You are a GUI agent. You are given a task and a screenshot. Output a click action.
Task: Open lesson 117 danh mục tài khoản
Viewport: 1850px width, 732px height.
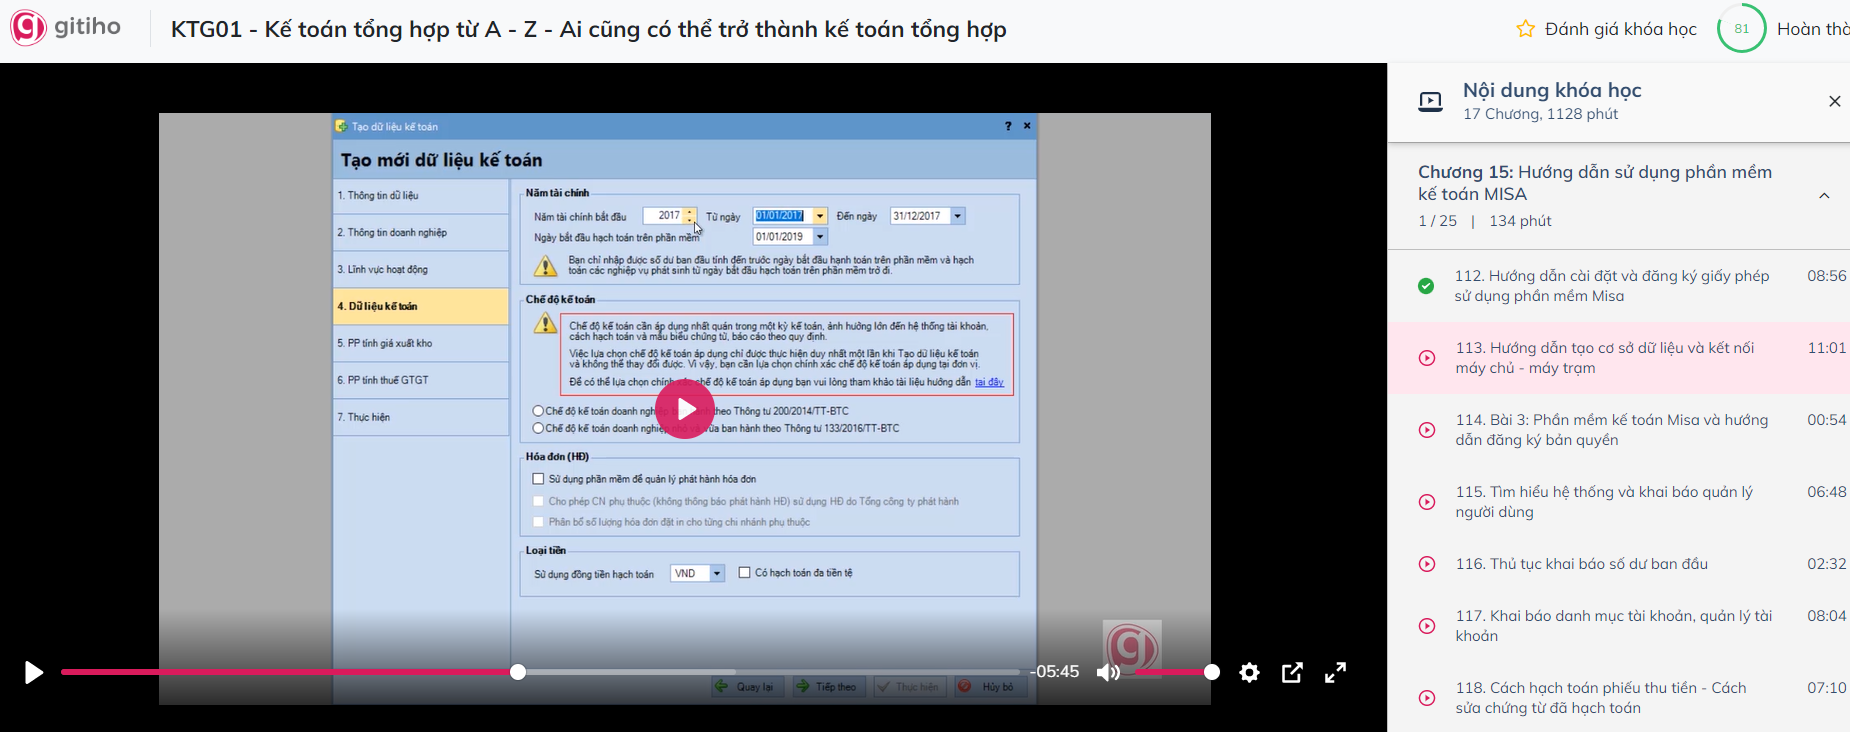[x=1614, y=626]
